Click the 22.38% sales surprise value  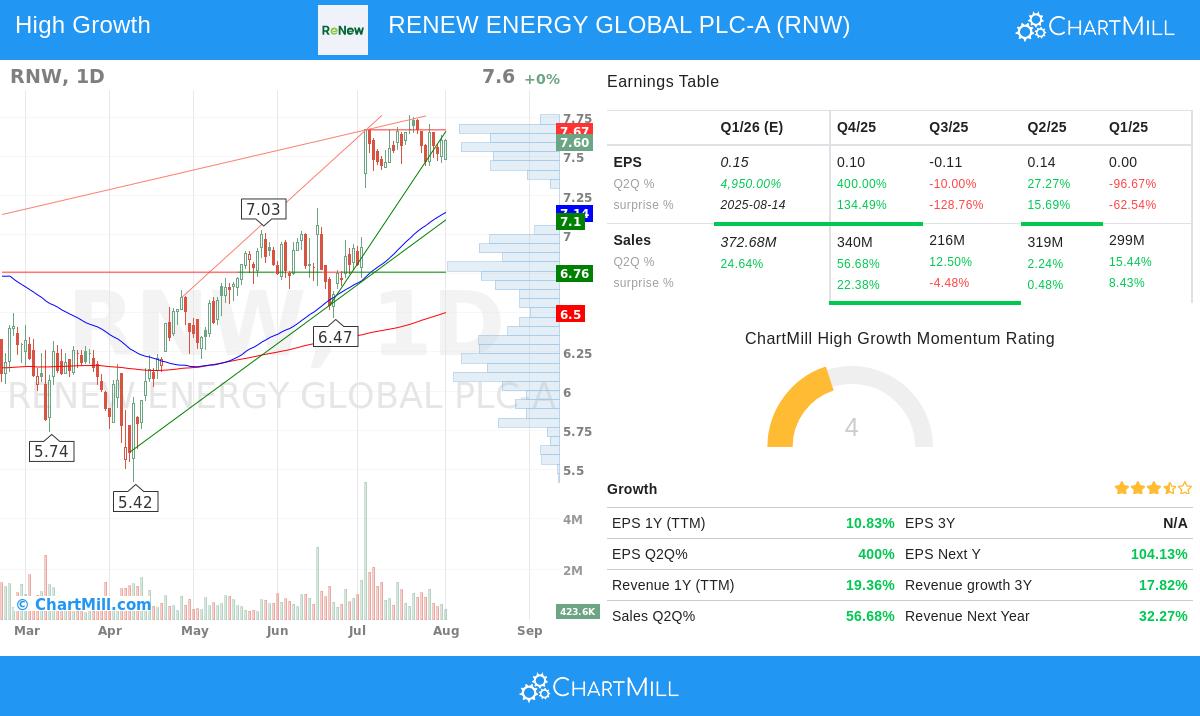(858, 285)
